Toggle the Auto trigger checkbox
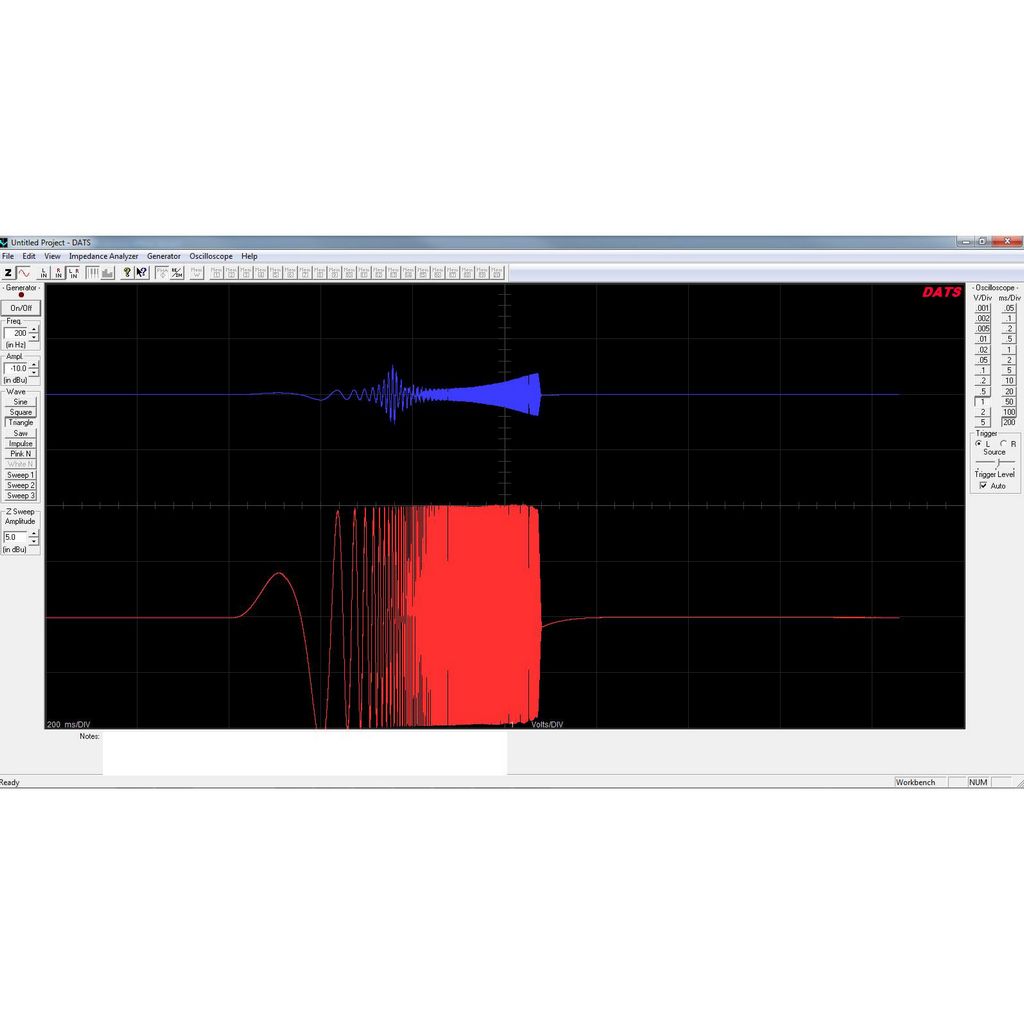This screenshot has height=1024, width=1024. pos(984,486)
